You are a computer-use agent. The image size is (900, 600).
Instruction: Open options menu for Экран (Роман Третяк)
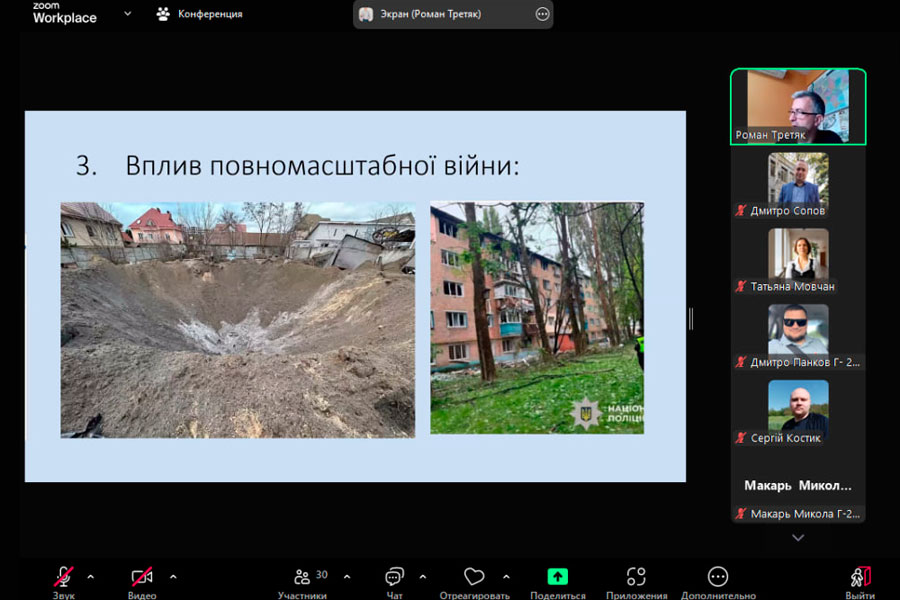[542, 14]
